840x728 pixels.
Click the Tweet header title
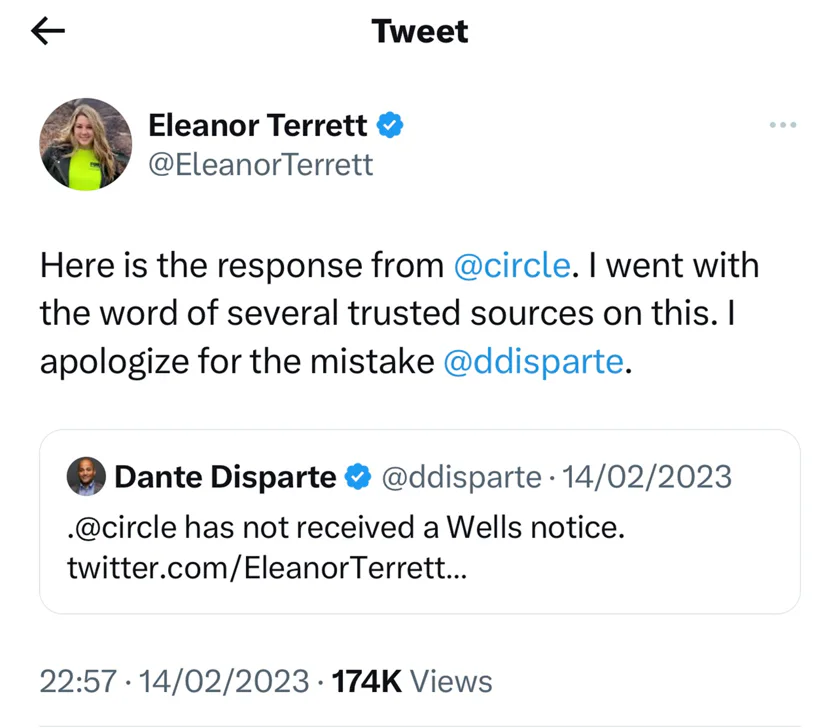(x=420, y=31)
